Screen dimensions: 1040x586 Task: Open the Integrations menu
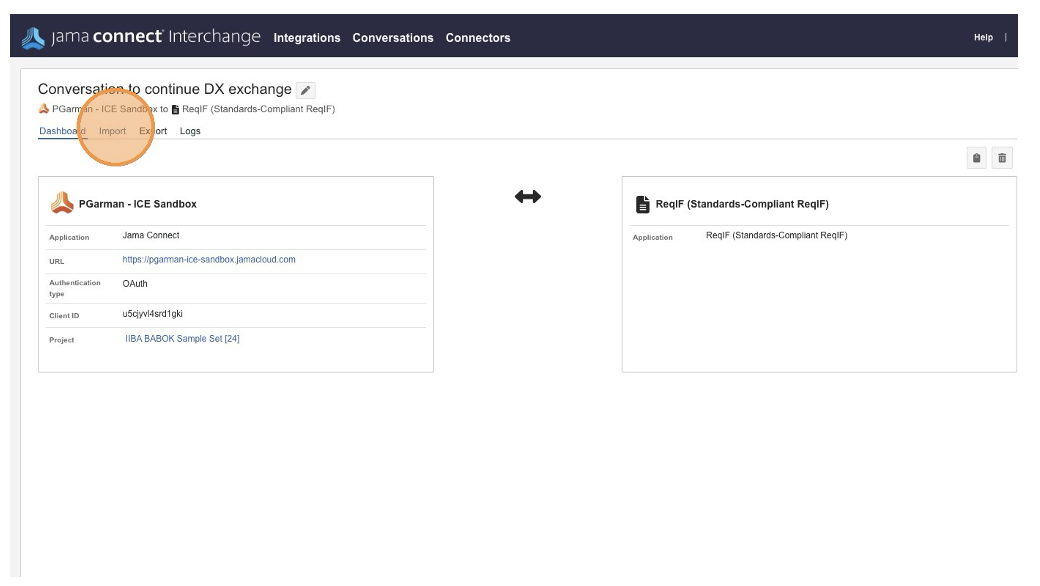(306, 38)
